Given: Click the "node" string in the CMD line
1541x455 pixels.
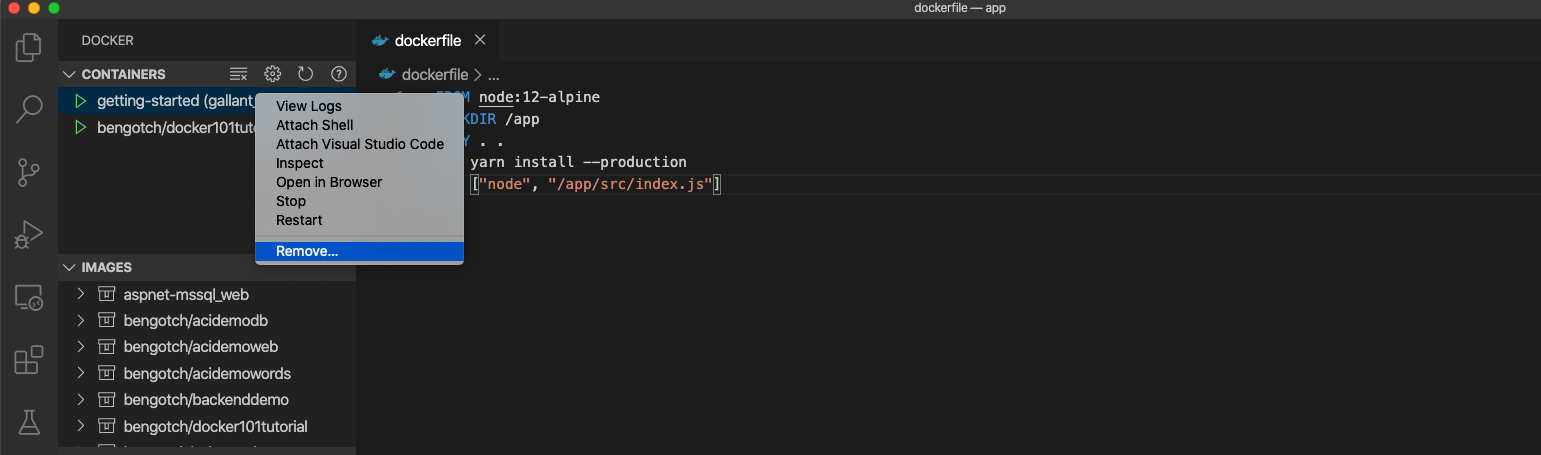Looking at the screenshot, I should click(504, 185).
